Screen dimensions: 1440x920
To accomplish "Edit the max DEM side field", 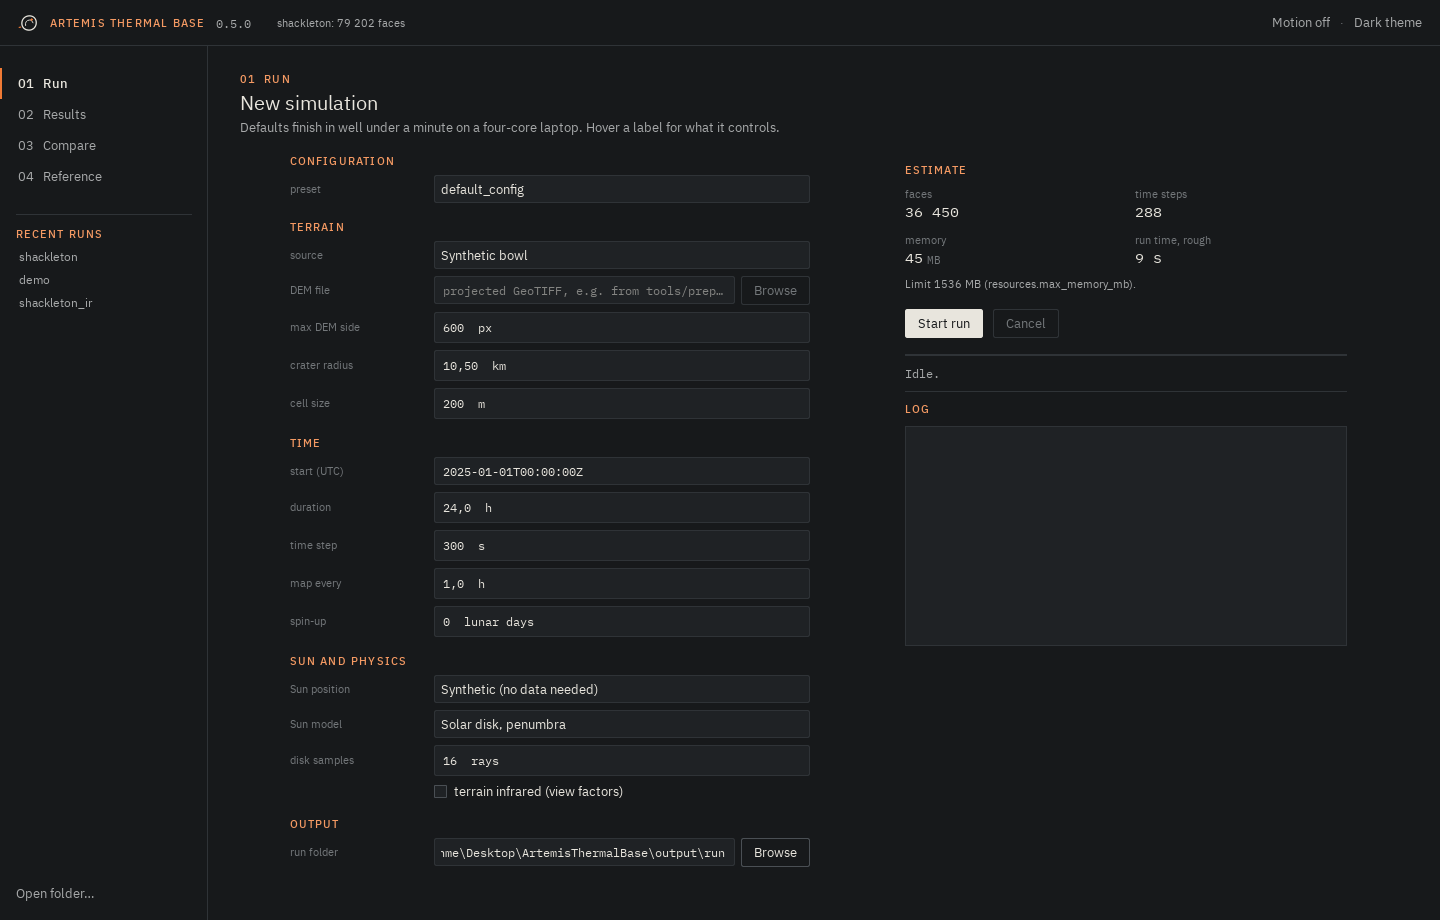I will click(x=622, y=328).
